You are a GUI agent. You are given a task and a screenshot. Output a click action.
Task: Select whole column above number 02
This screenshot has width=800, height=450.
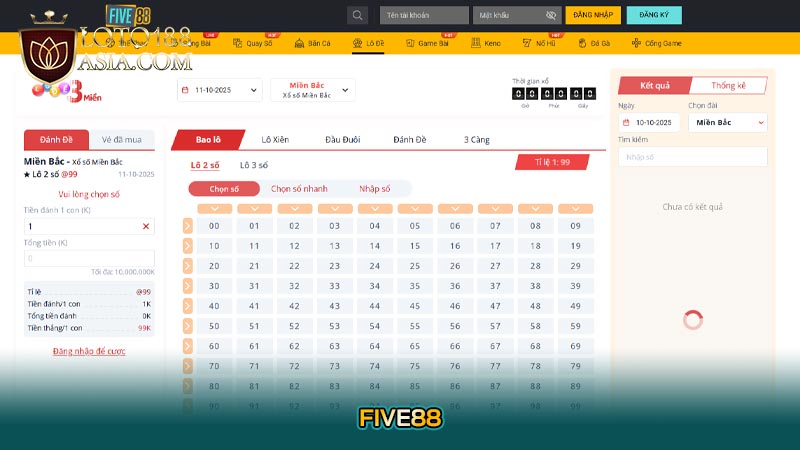[294, 209]
